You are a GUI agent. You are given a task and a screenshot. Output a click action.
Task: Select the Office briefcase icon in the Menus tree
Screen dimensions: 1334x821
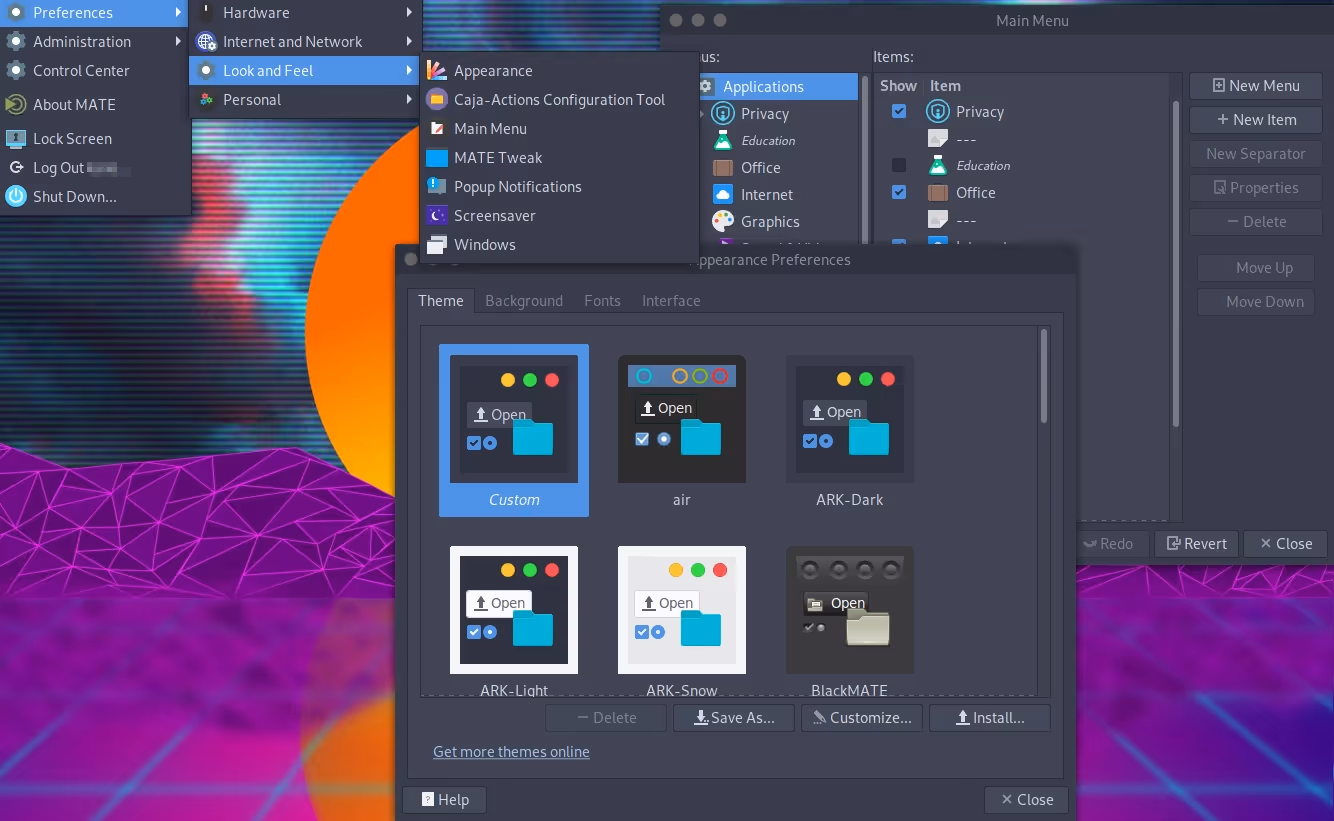(x=722, y=168)
